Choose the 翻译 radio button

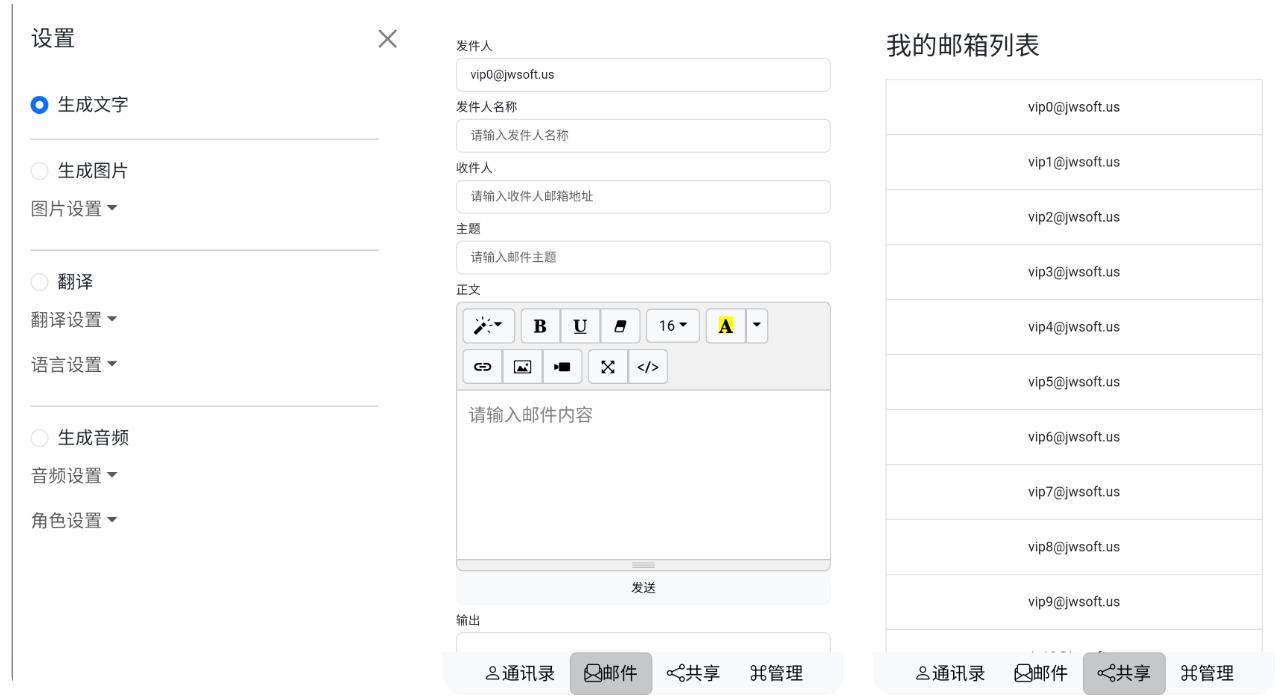[40, 282]
